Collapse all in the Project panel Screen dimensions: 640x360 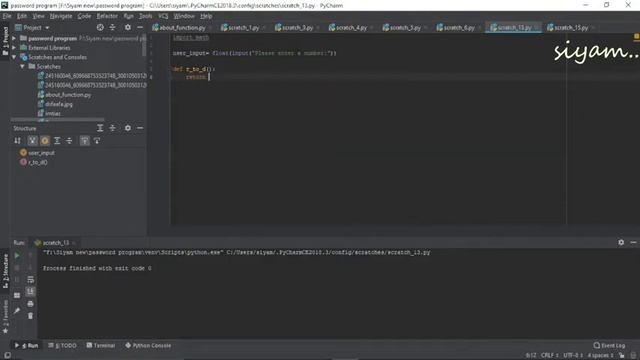tap(113, 27)
